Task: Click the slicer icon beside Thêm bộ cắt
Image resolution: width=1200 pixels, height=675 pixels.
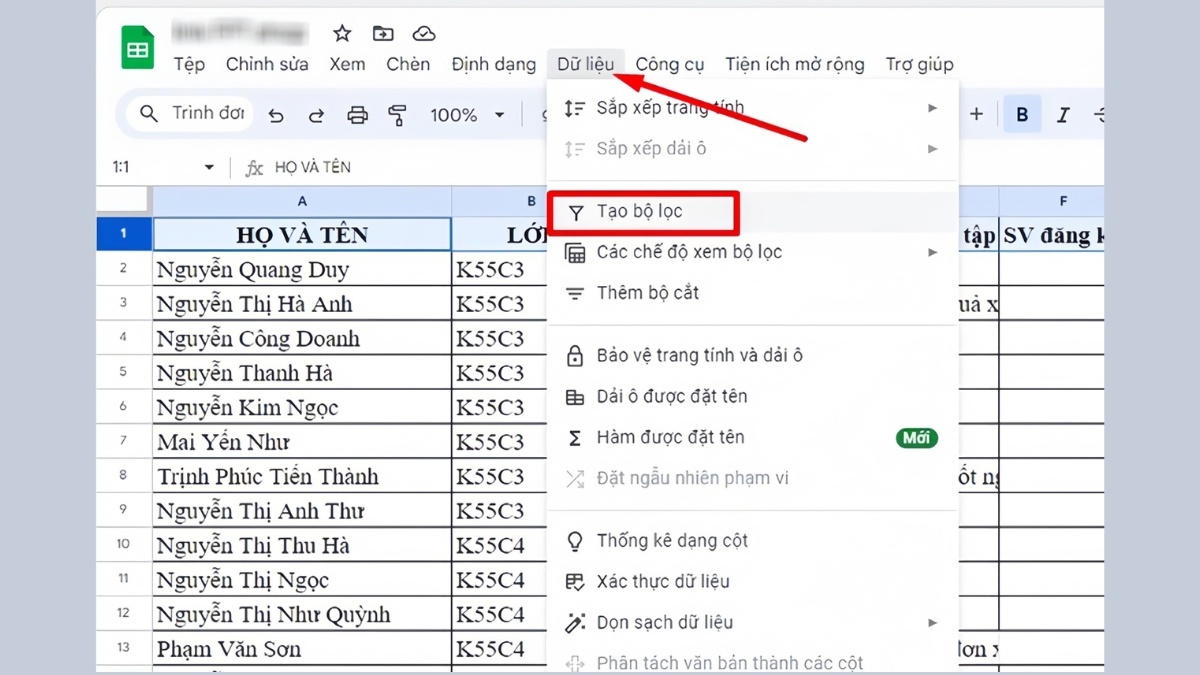Action: (575, 293)
